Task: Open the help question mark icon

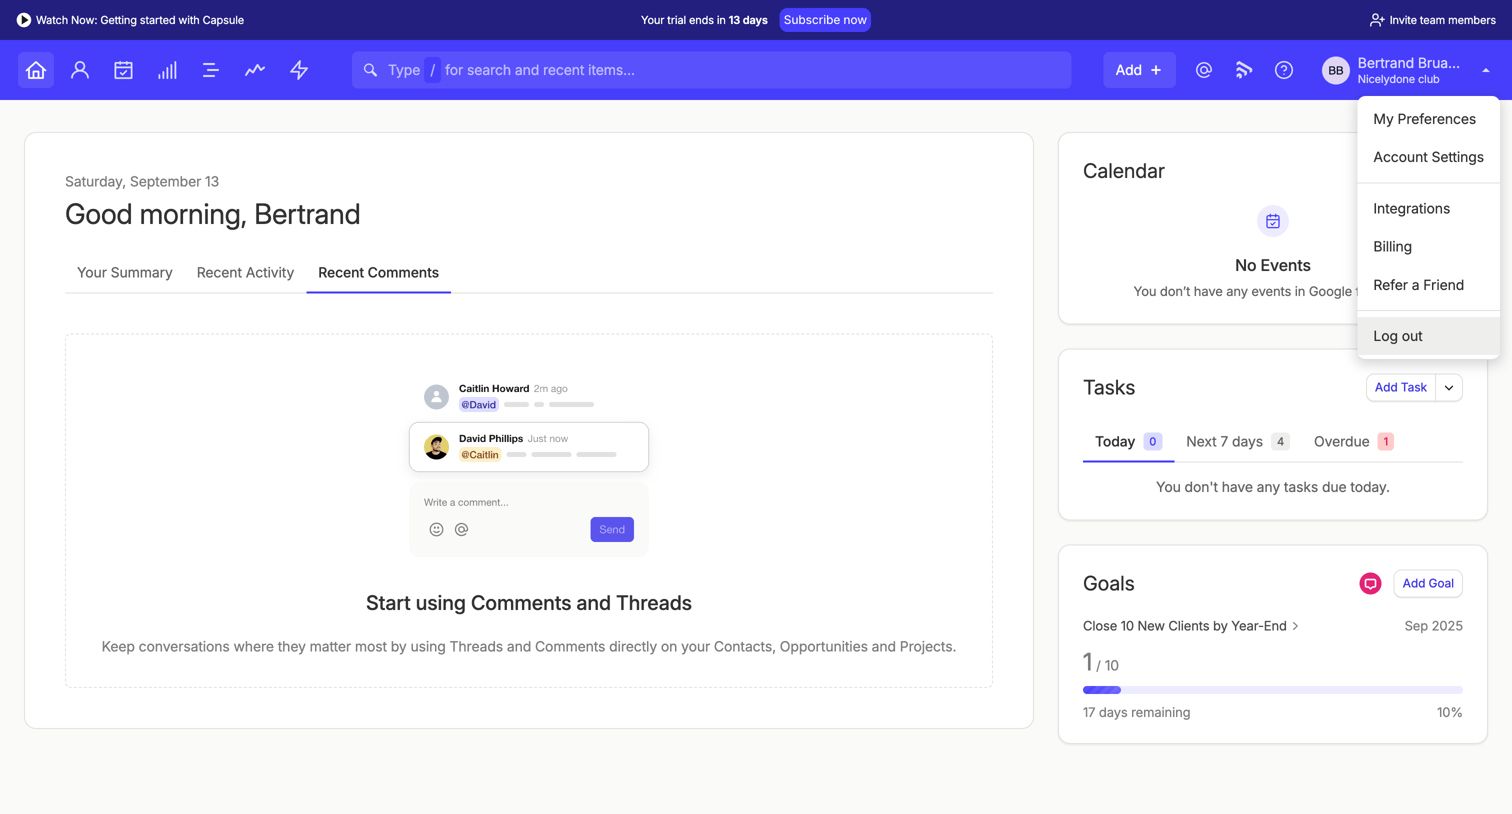Action: [1284, 70]
